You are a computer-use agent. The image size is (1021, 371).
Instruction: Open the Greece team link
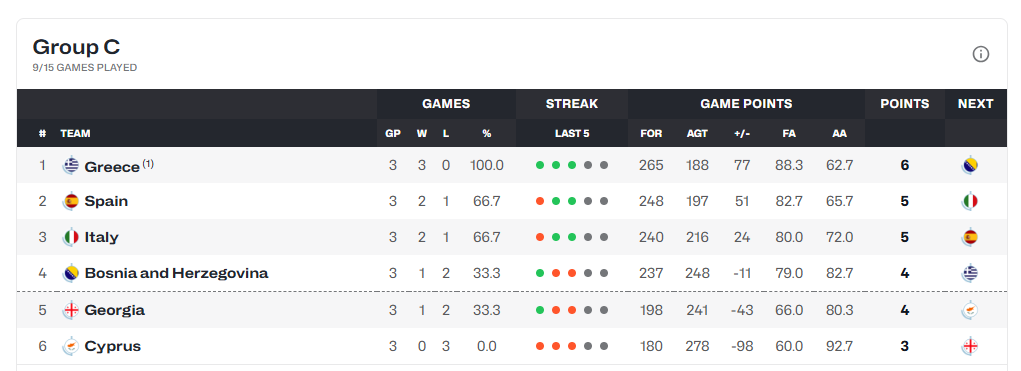point(112,167)
